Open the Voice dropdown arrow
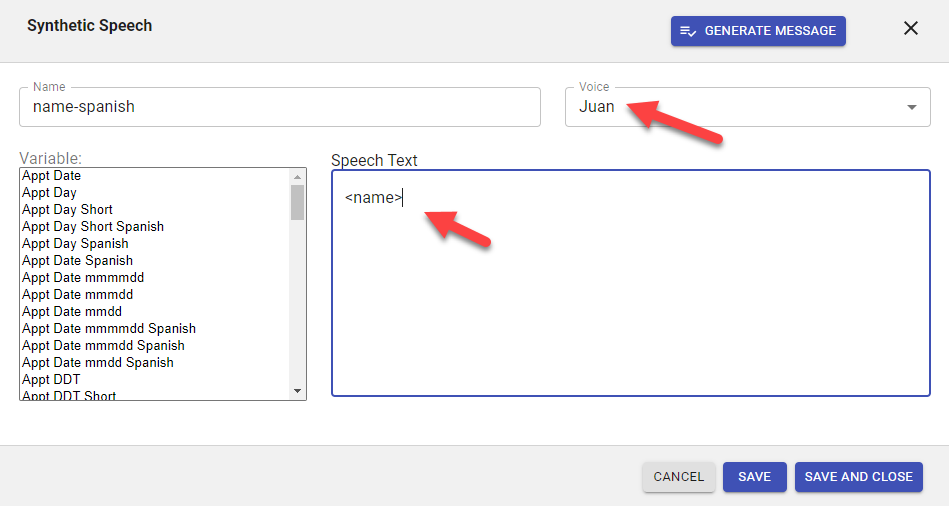This screenshot has height=506, width=949. tap(911, 108)
